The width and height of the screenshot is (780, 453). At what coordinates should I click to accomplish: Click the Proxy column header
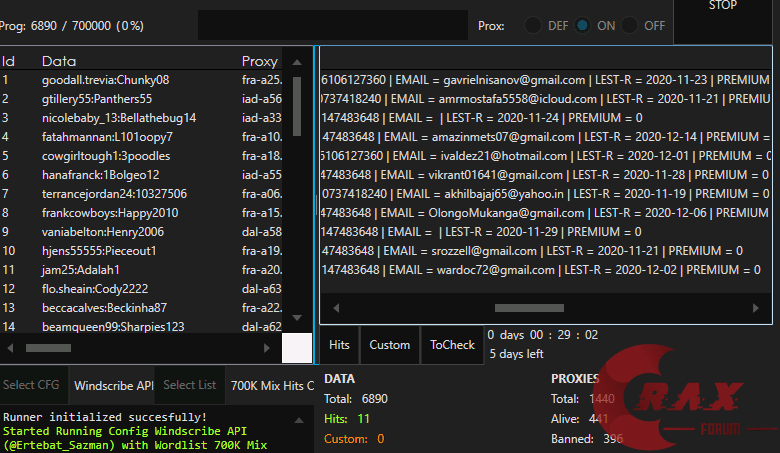coord(260,61)
